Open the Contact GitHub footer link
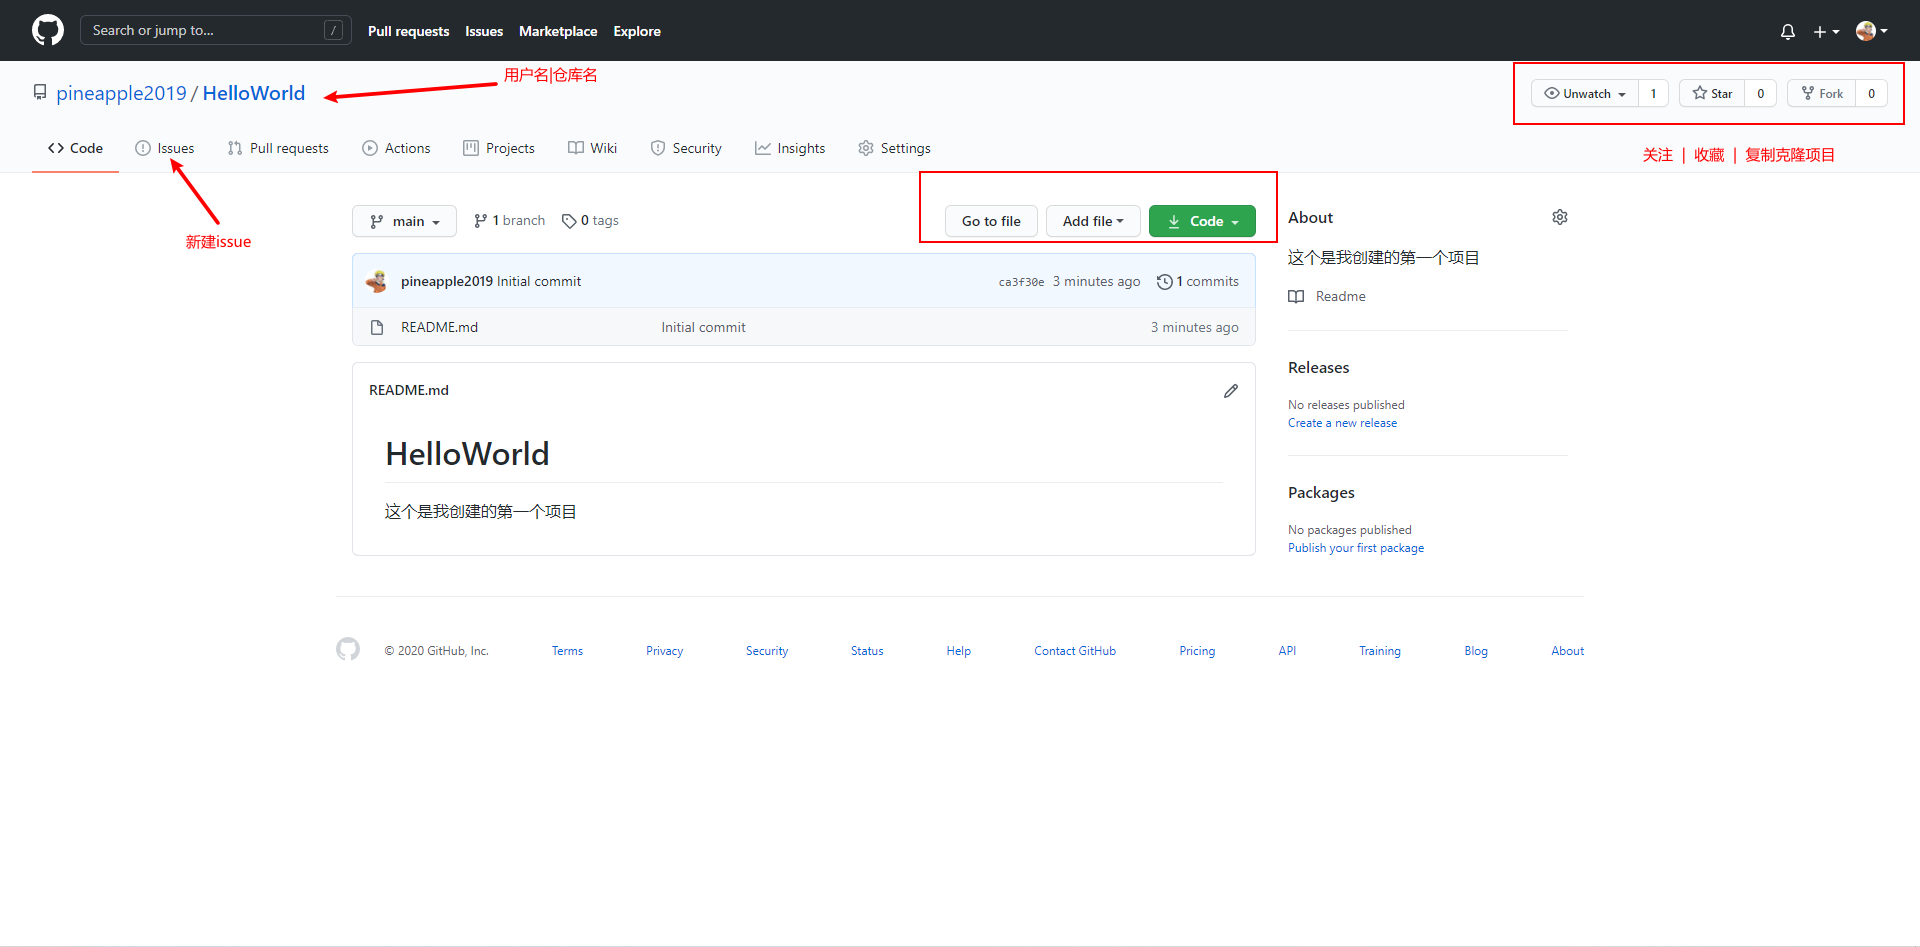The image size is (1920, 947). 1075,651
